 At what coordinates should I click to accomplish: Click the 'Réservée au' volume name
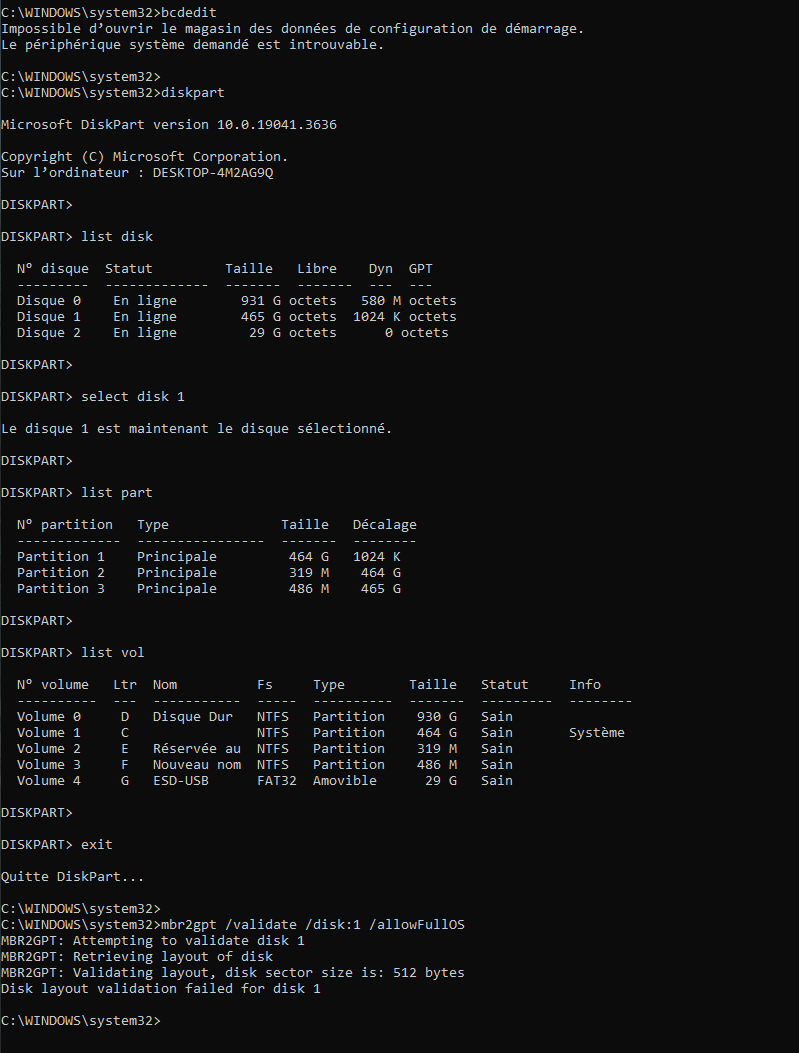(x=197, y=749)
